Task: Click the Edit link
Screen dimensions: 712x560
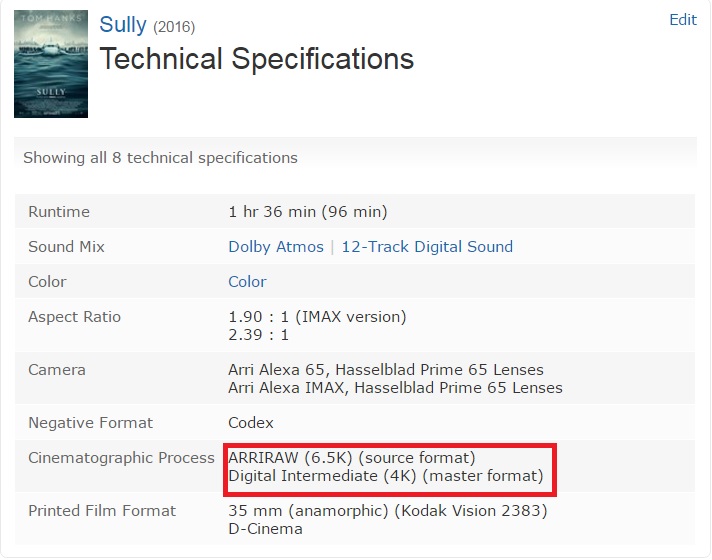Action: tap(683, 20)
